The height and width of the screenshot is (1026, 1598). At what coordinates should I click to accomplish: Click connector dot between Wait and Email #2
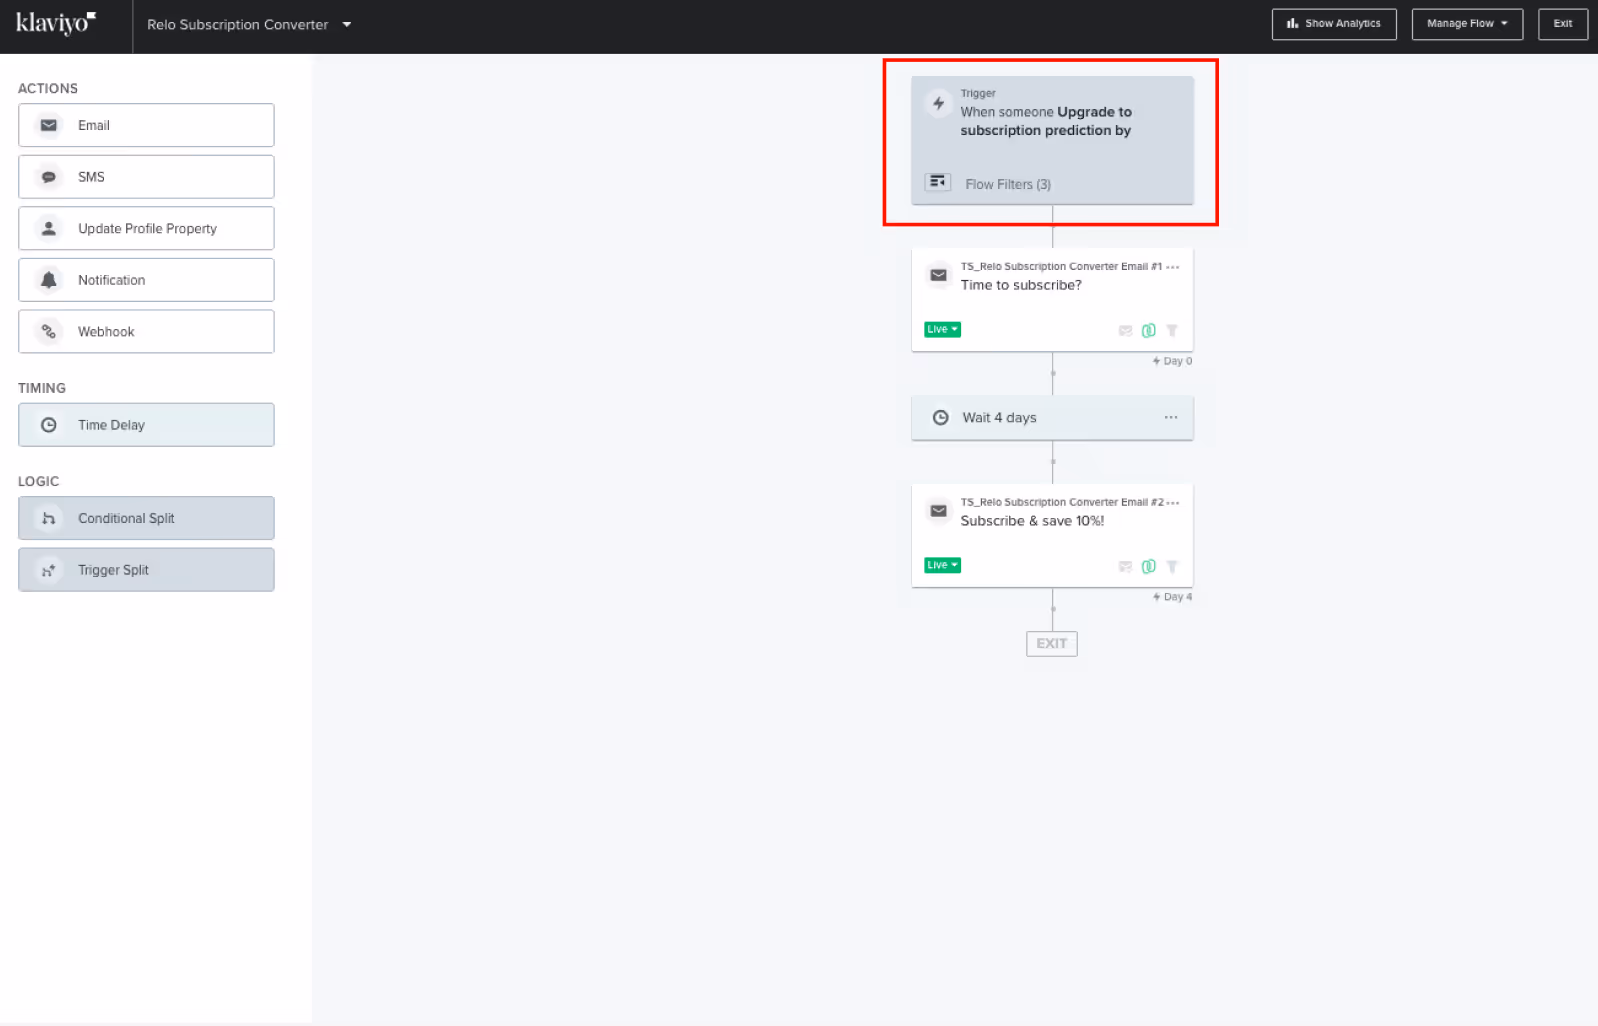pyautogui.click(x=1053, y=462)
